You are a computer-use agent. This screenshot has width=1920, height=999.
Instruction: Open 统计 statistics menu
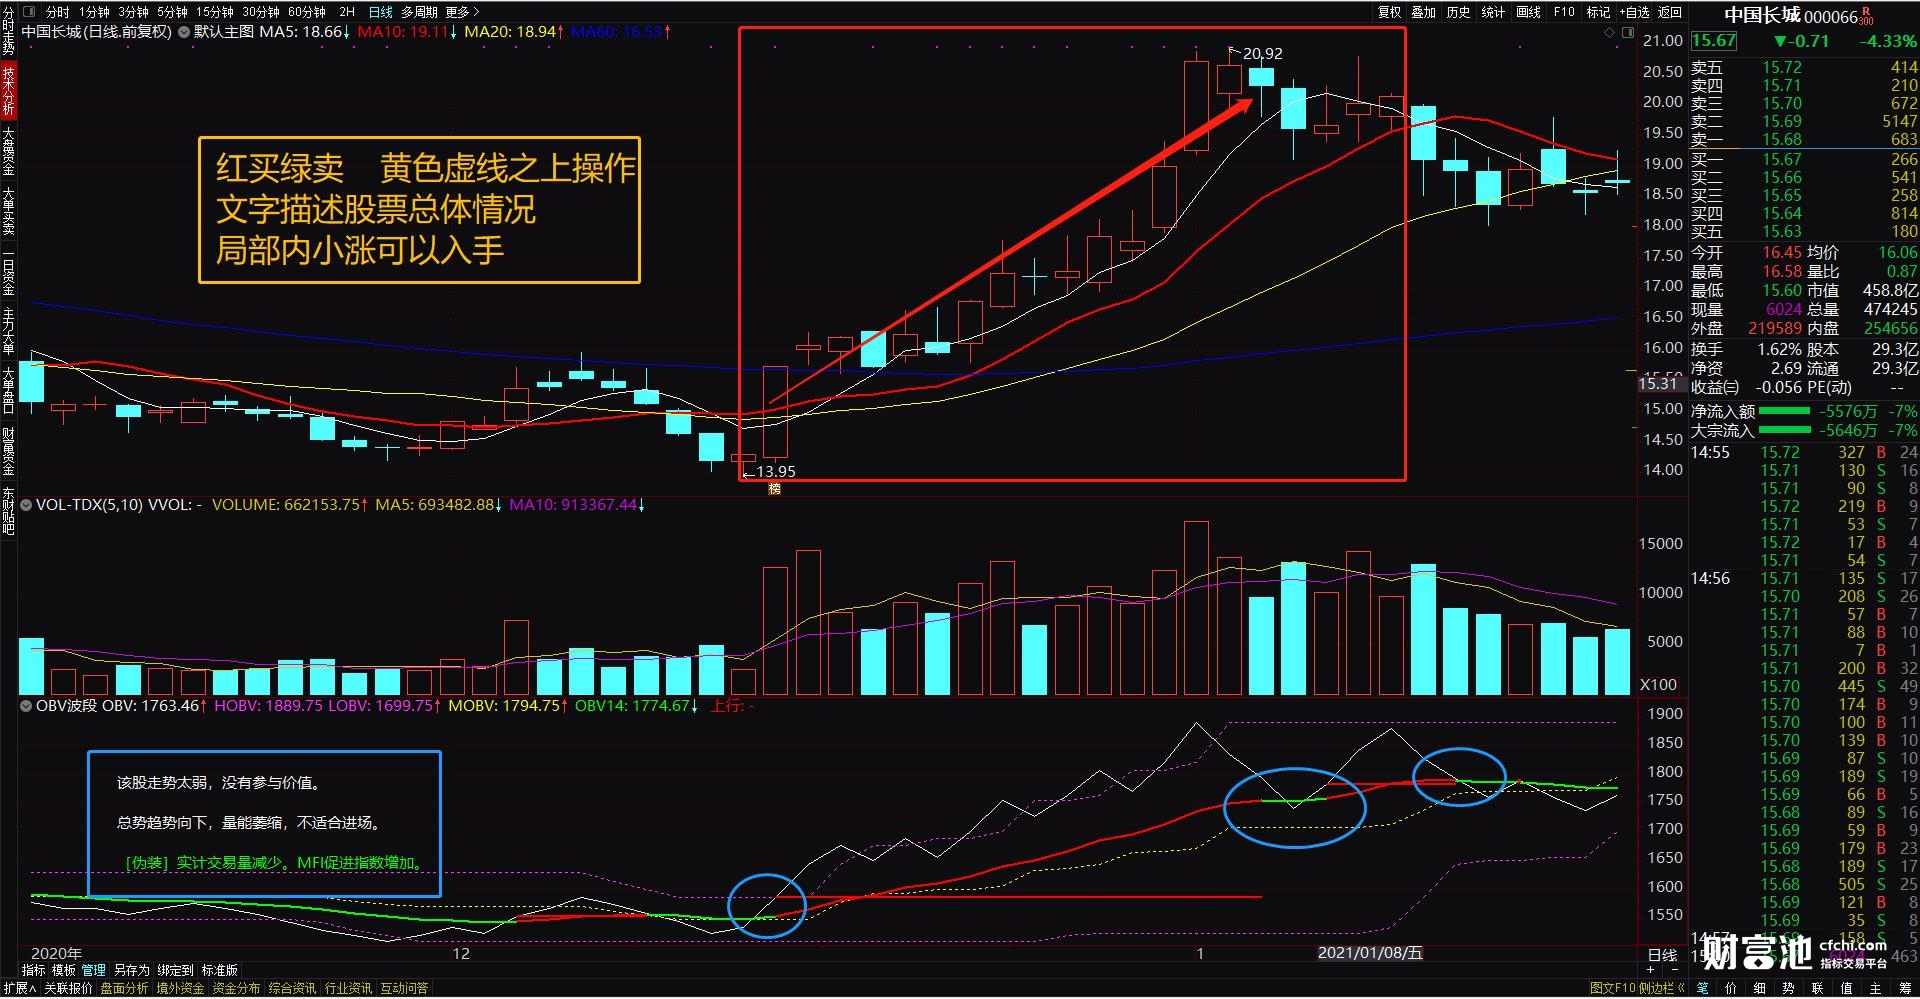pos(1493,12)
